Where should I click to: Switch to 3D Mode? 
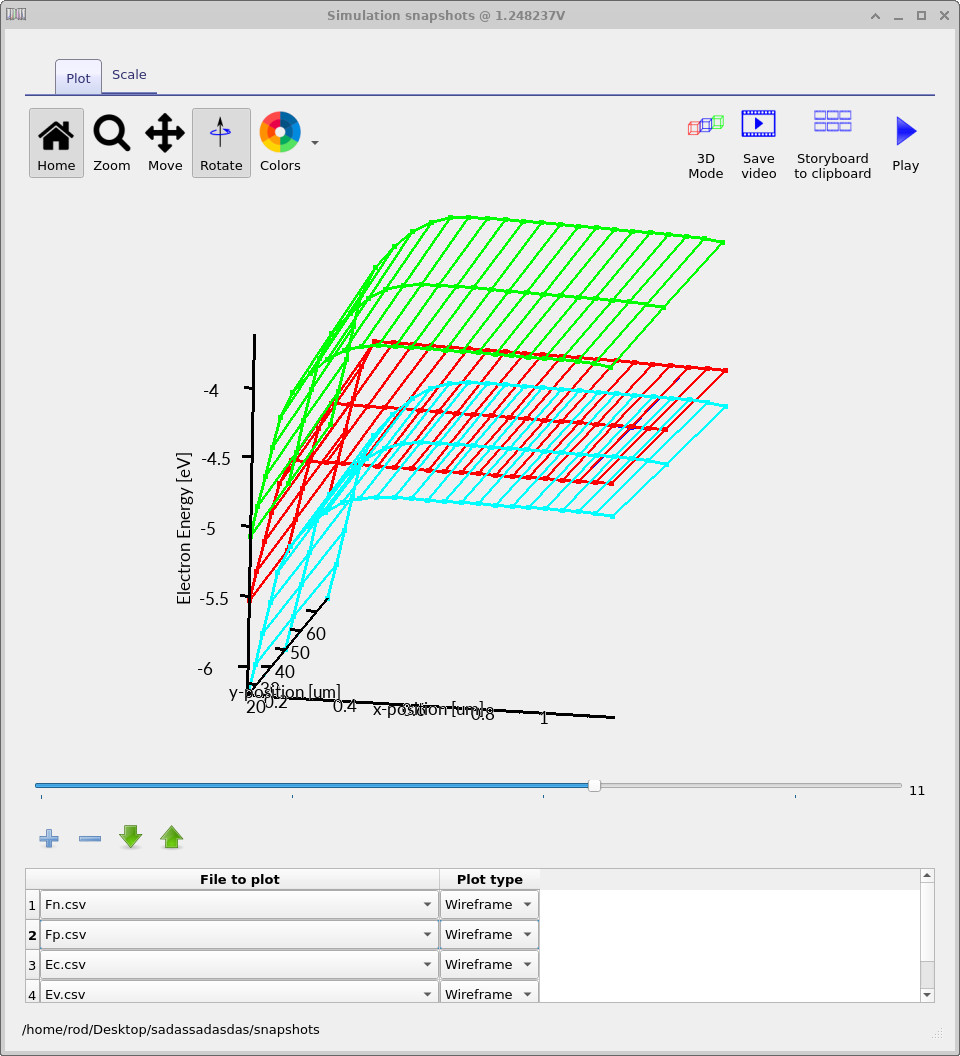pyautogui.click(x=705, y=143)
